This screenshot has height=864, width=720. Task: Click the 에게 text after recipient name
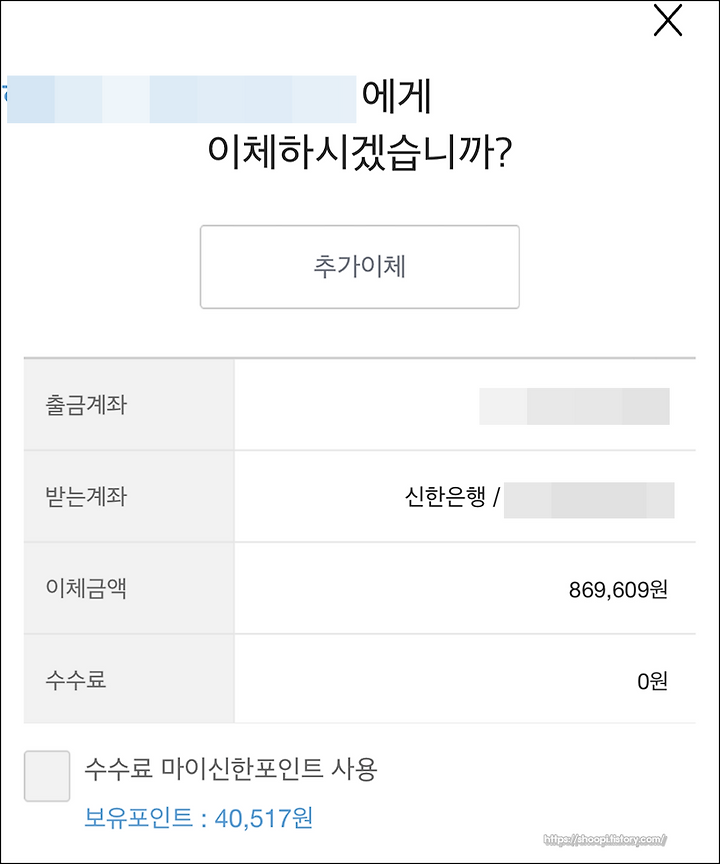397,97
